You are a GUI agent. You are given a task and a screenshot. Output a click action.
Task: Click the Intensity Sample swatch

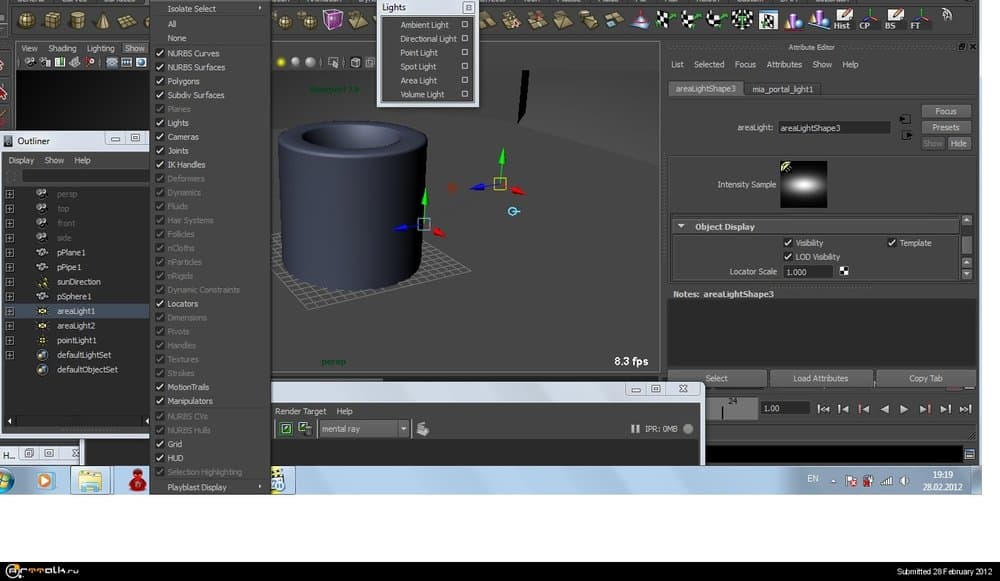pos(803,184)
